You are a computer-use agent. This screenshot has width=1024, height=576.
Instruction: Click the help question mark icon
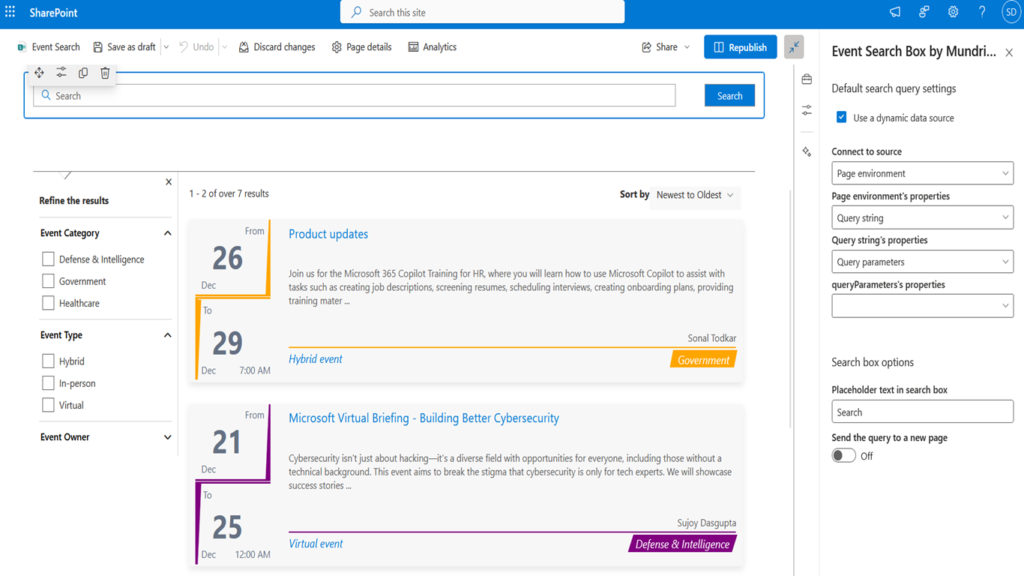point(982,12)
